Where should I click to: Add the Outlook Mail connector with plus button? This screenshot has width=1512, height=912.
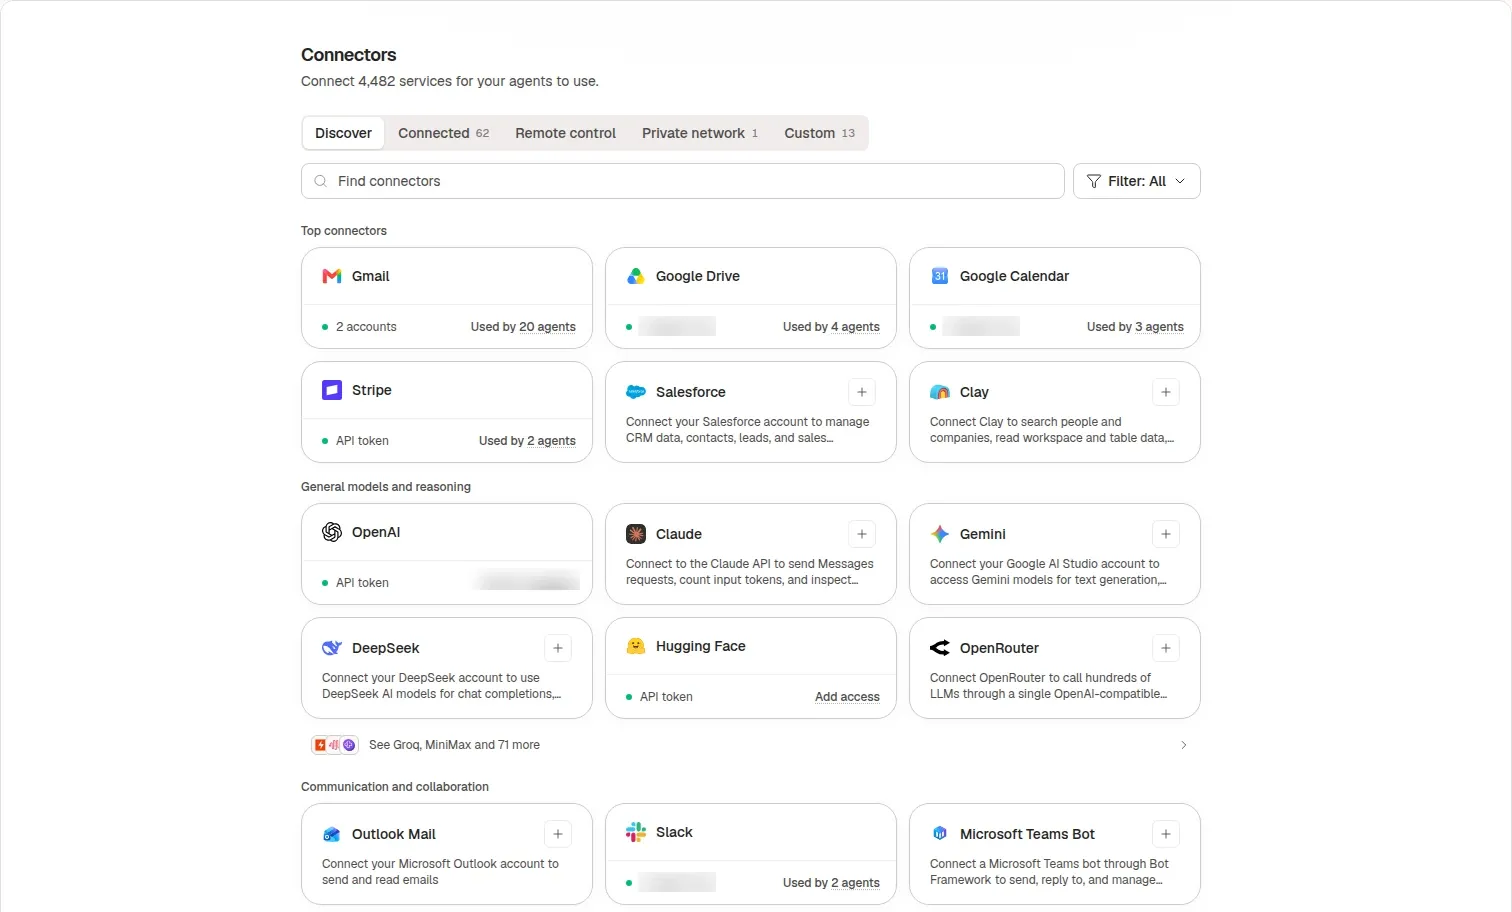[558, 834]
